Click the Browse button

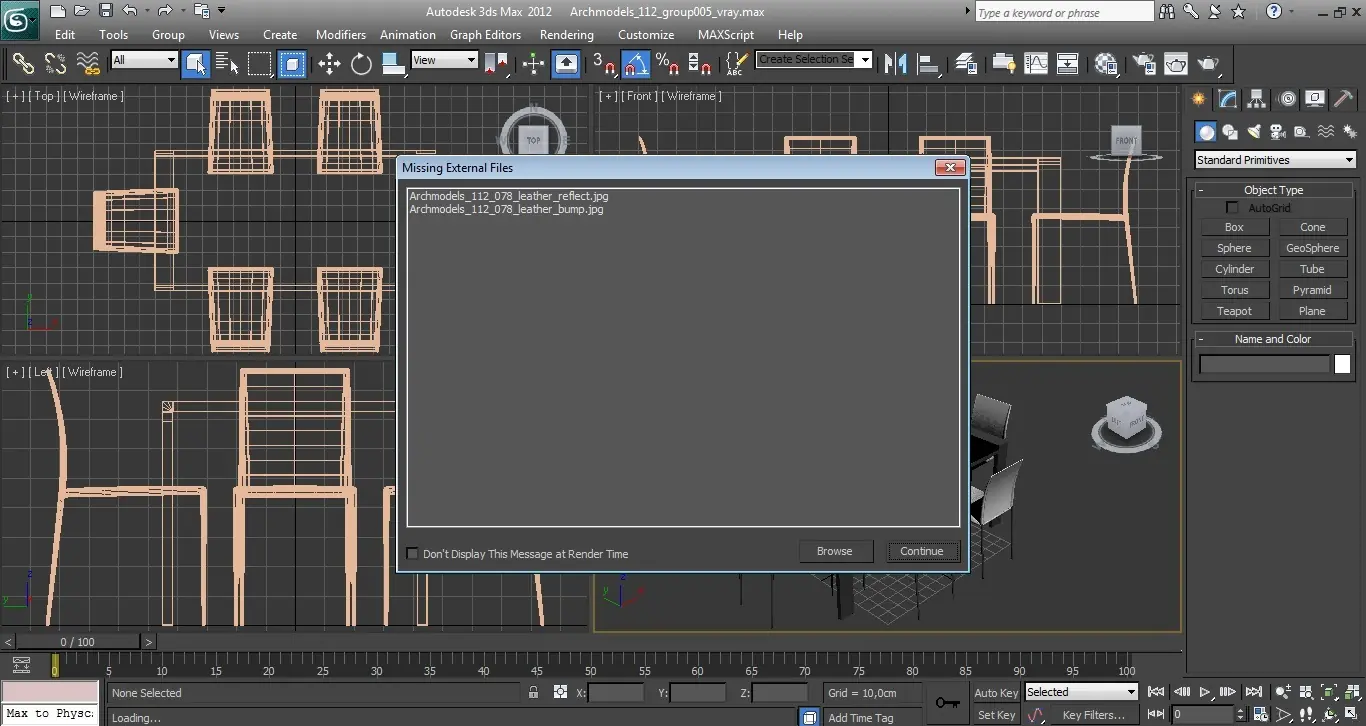[835, 551]
